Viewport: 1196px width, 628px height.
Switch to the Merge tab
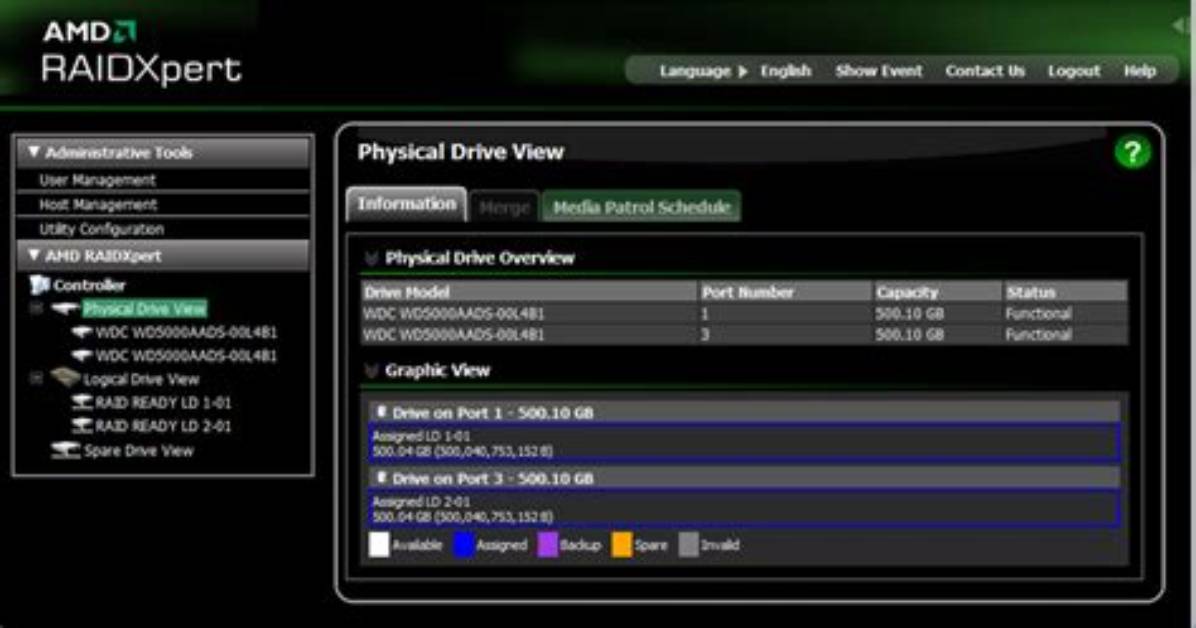[504, 207]
